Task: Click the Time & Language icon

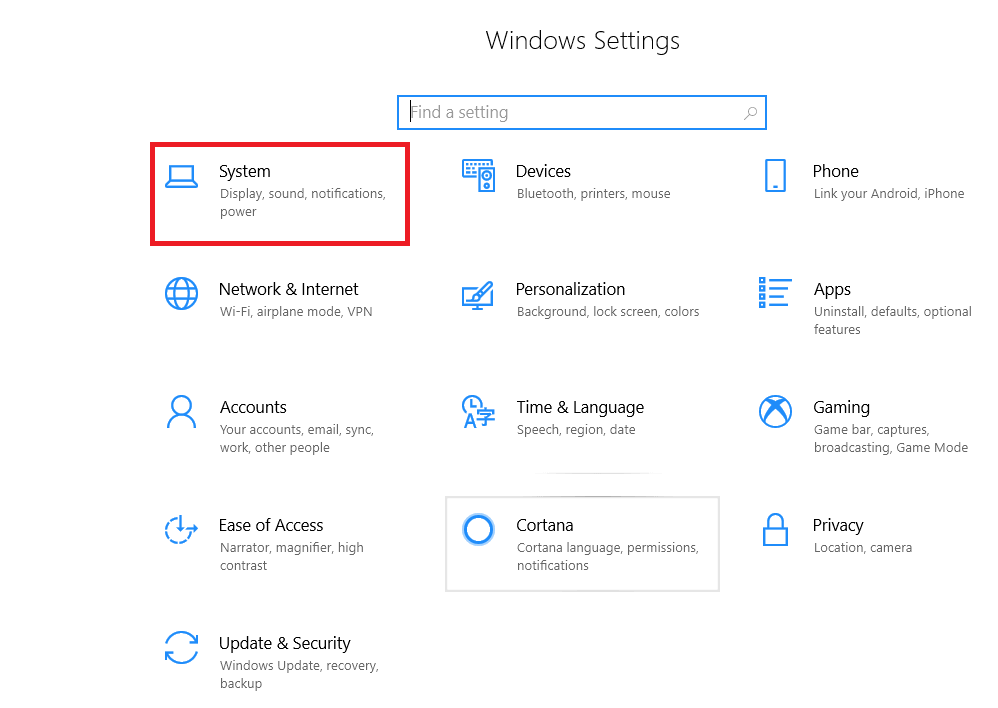Action: coord(478,411)
